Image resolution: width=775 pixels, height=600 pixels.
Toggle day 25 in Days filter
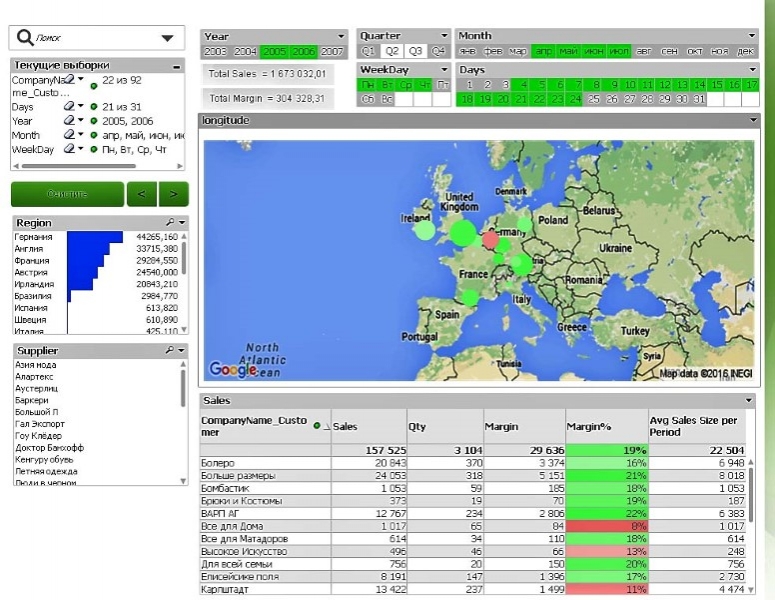click(594, 99)
